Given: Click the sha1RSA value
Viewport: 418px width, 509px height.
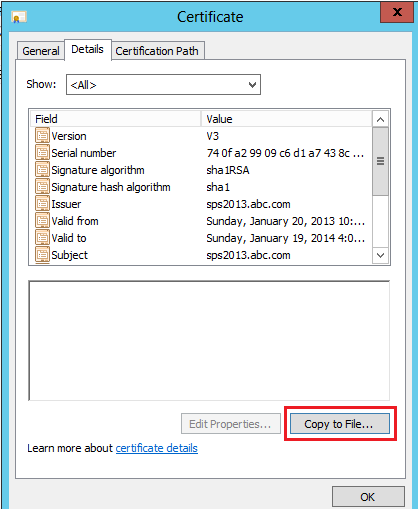Looking at the screenshot, I should click(228, 170).
